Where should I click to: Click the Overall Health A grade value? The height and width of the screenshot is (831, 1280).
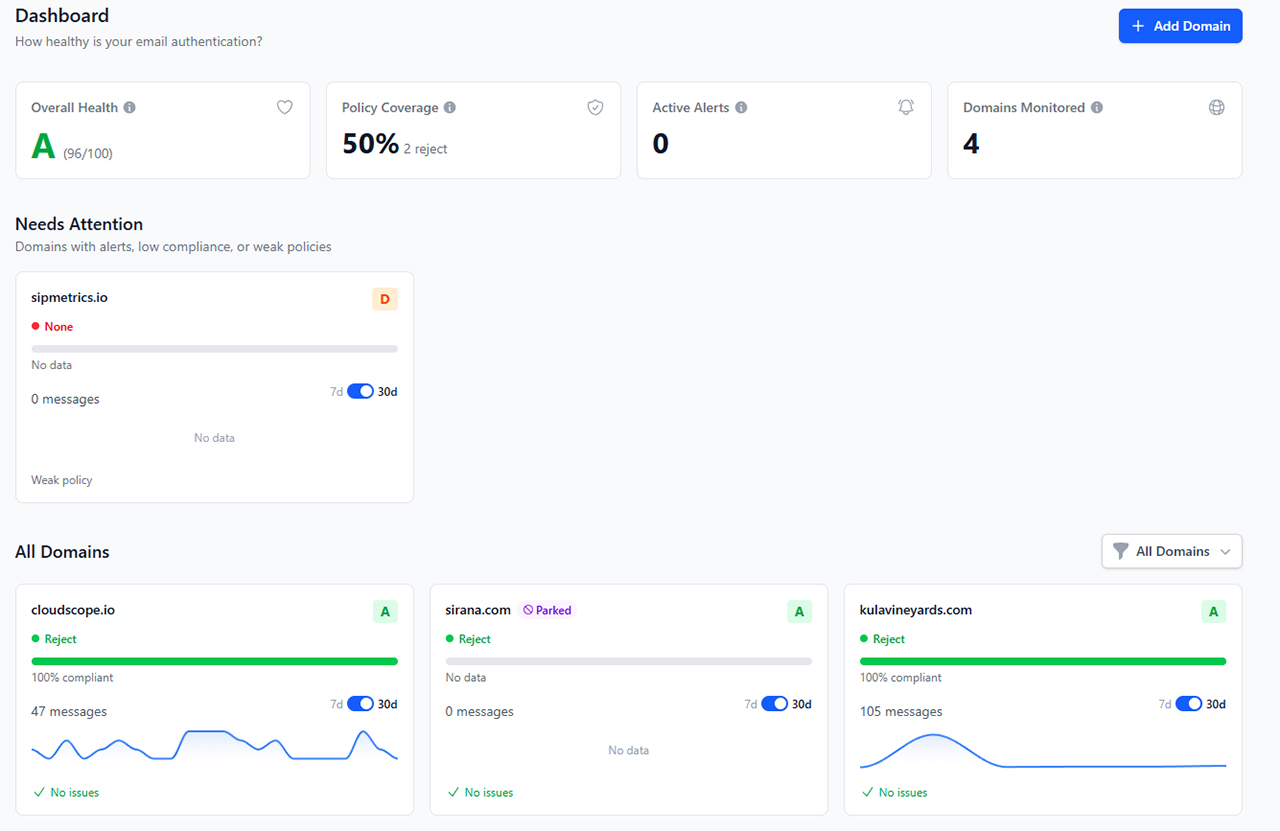pyautogui.click(x=43, y=146)
